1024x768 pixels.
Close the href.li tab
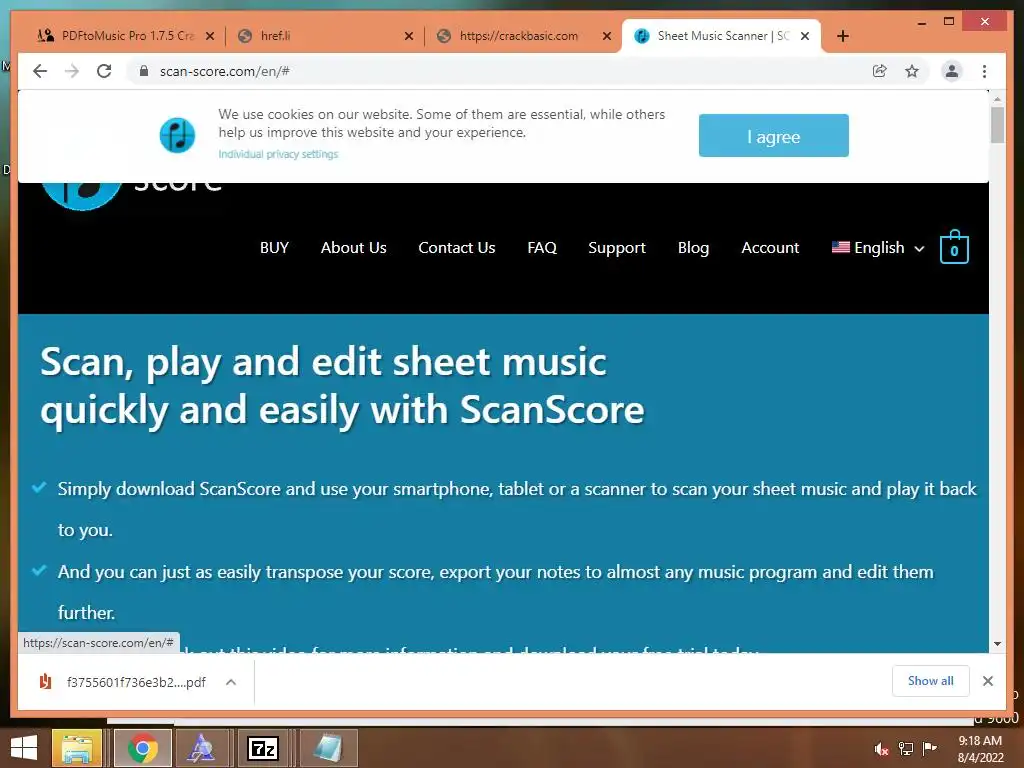coord(409,36)
